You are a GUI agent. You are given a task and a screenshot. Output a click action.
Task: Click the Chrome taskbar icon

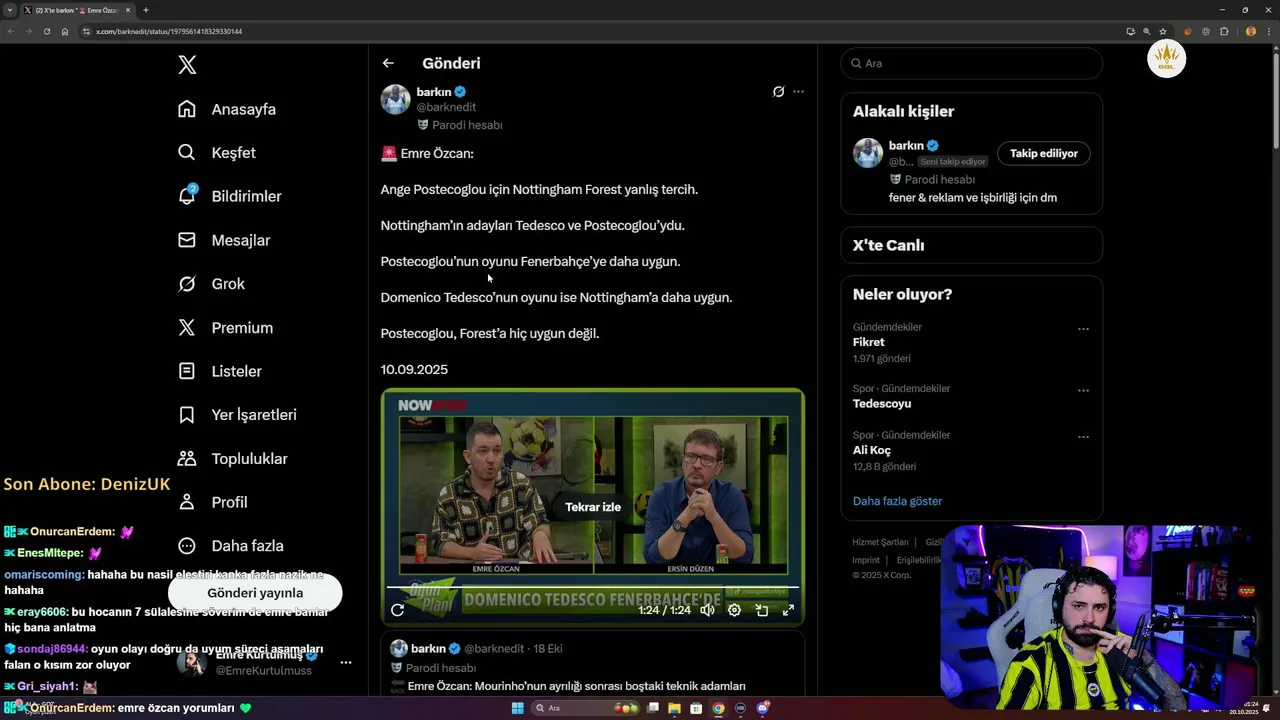[718, 708]
